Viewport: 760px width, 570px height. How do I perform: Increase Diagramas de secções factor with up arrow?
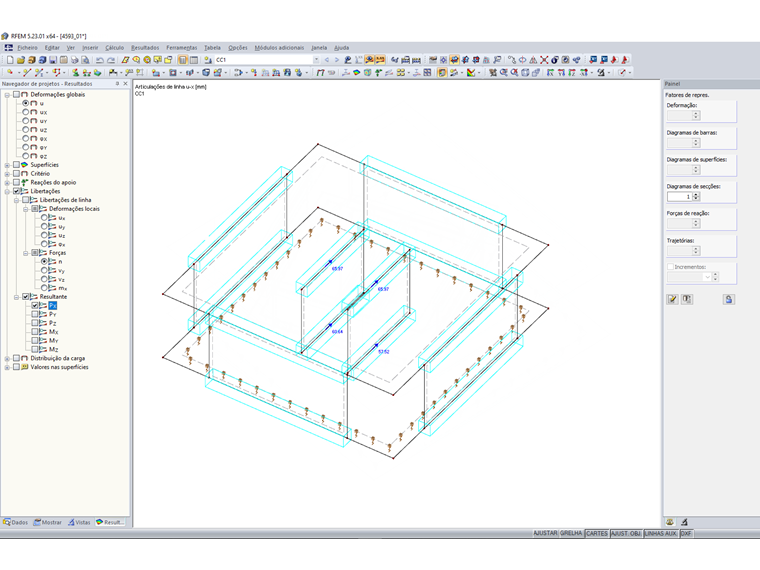click(696, 194)
